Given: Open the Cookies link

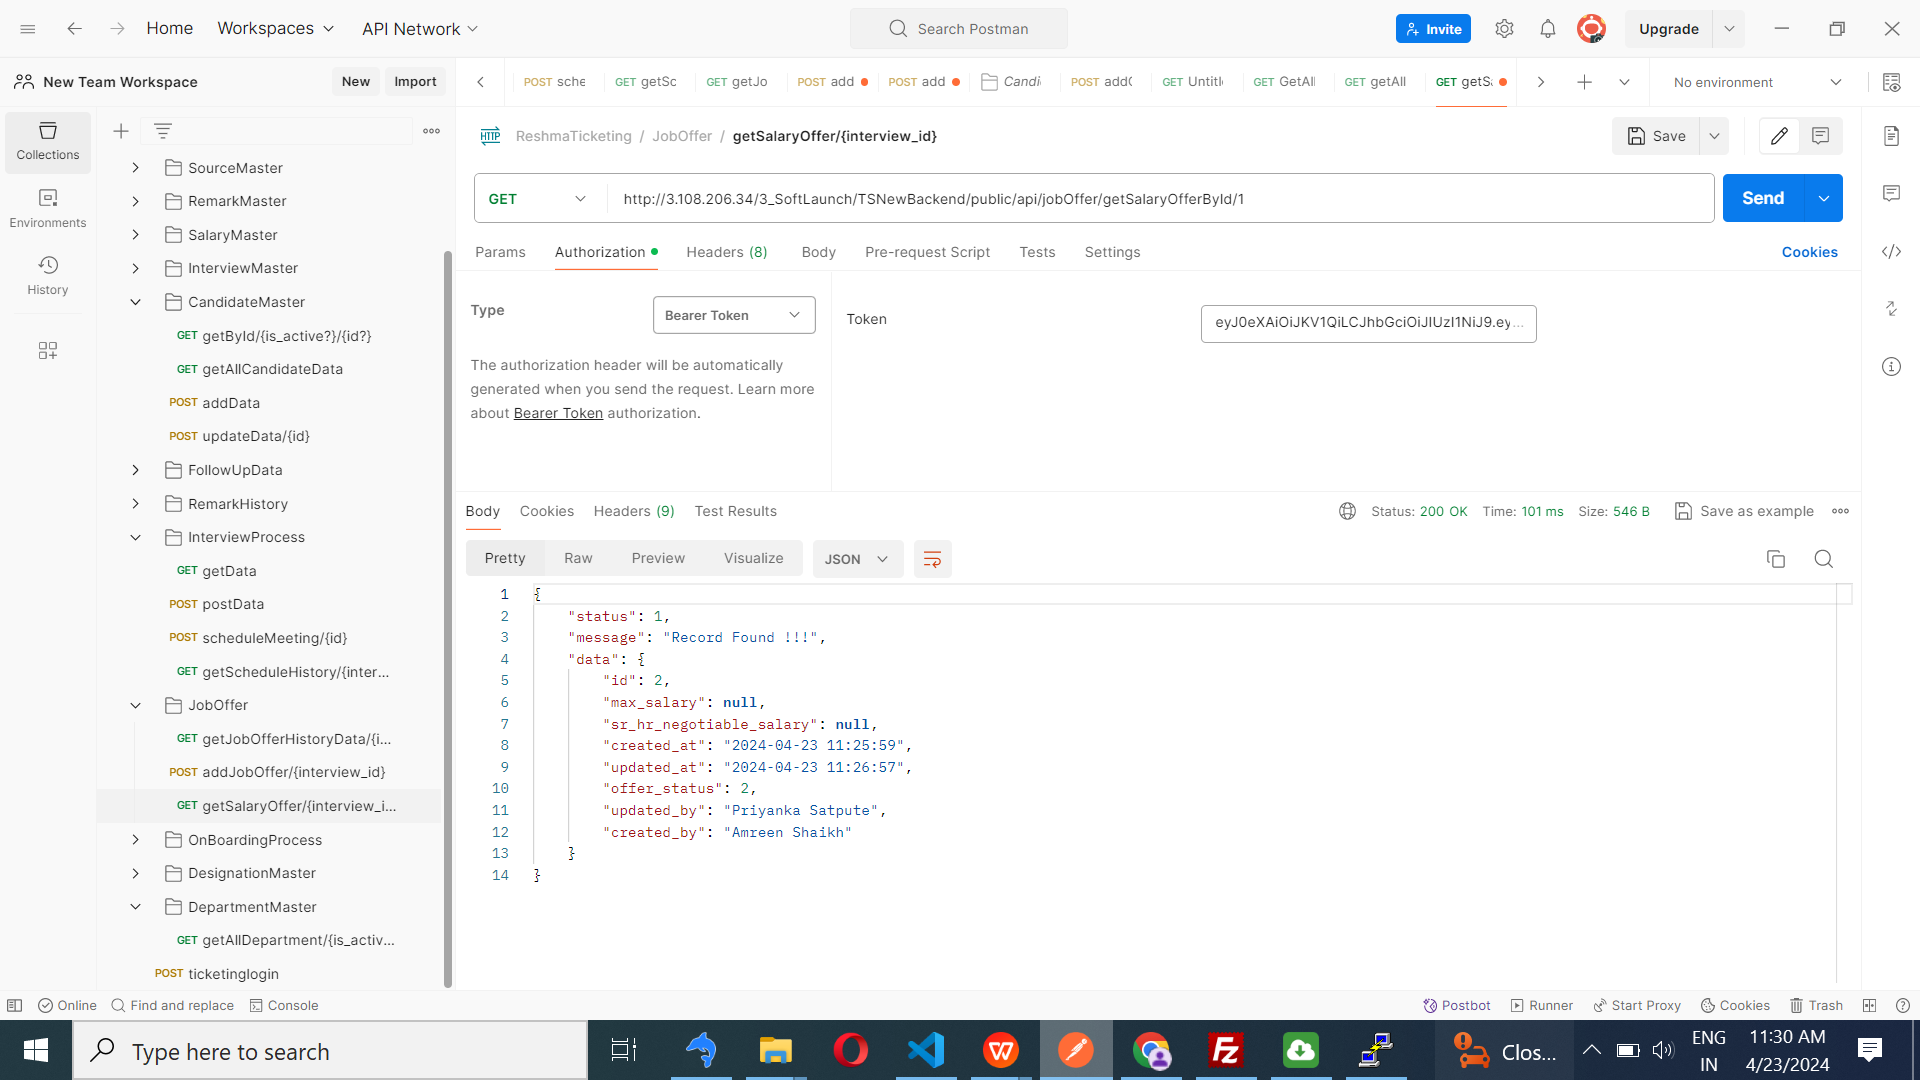Looking at the screenshot, I should click(1809, 252).
